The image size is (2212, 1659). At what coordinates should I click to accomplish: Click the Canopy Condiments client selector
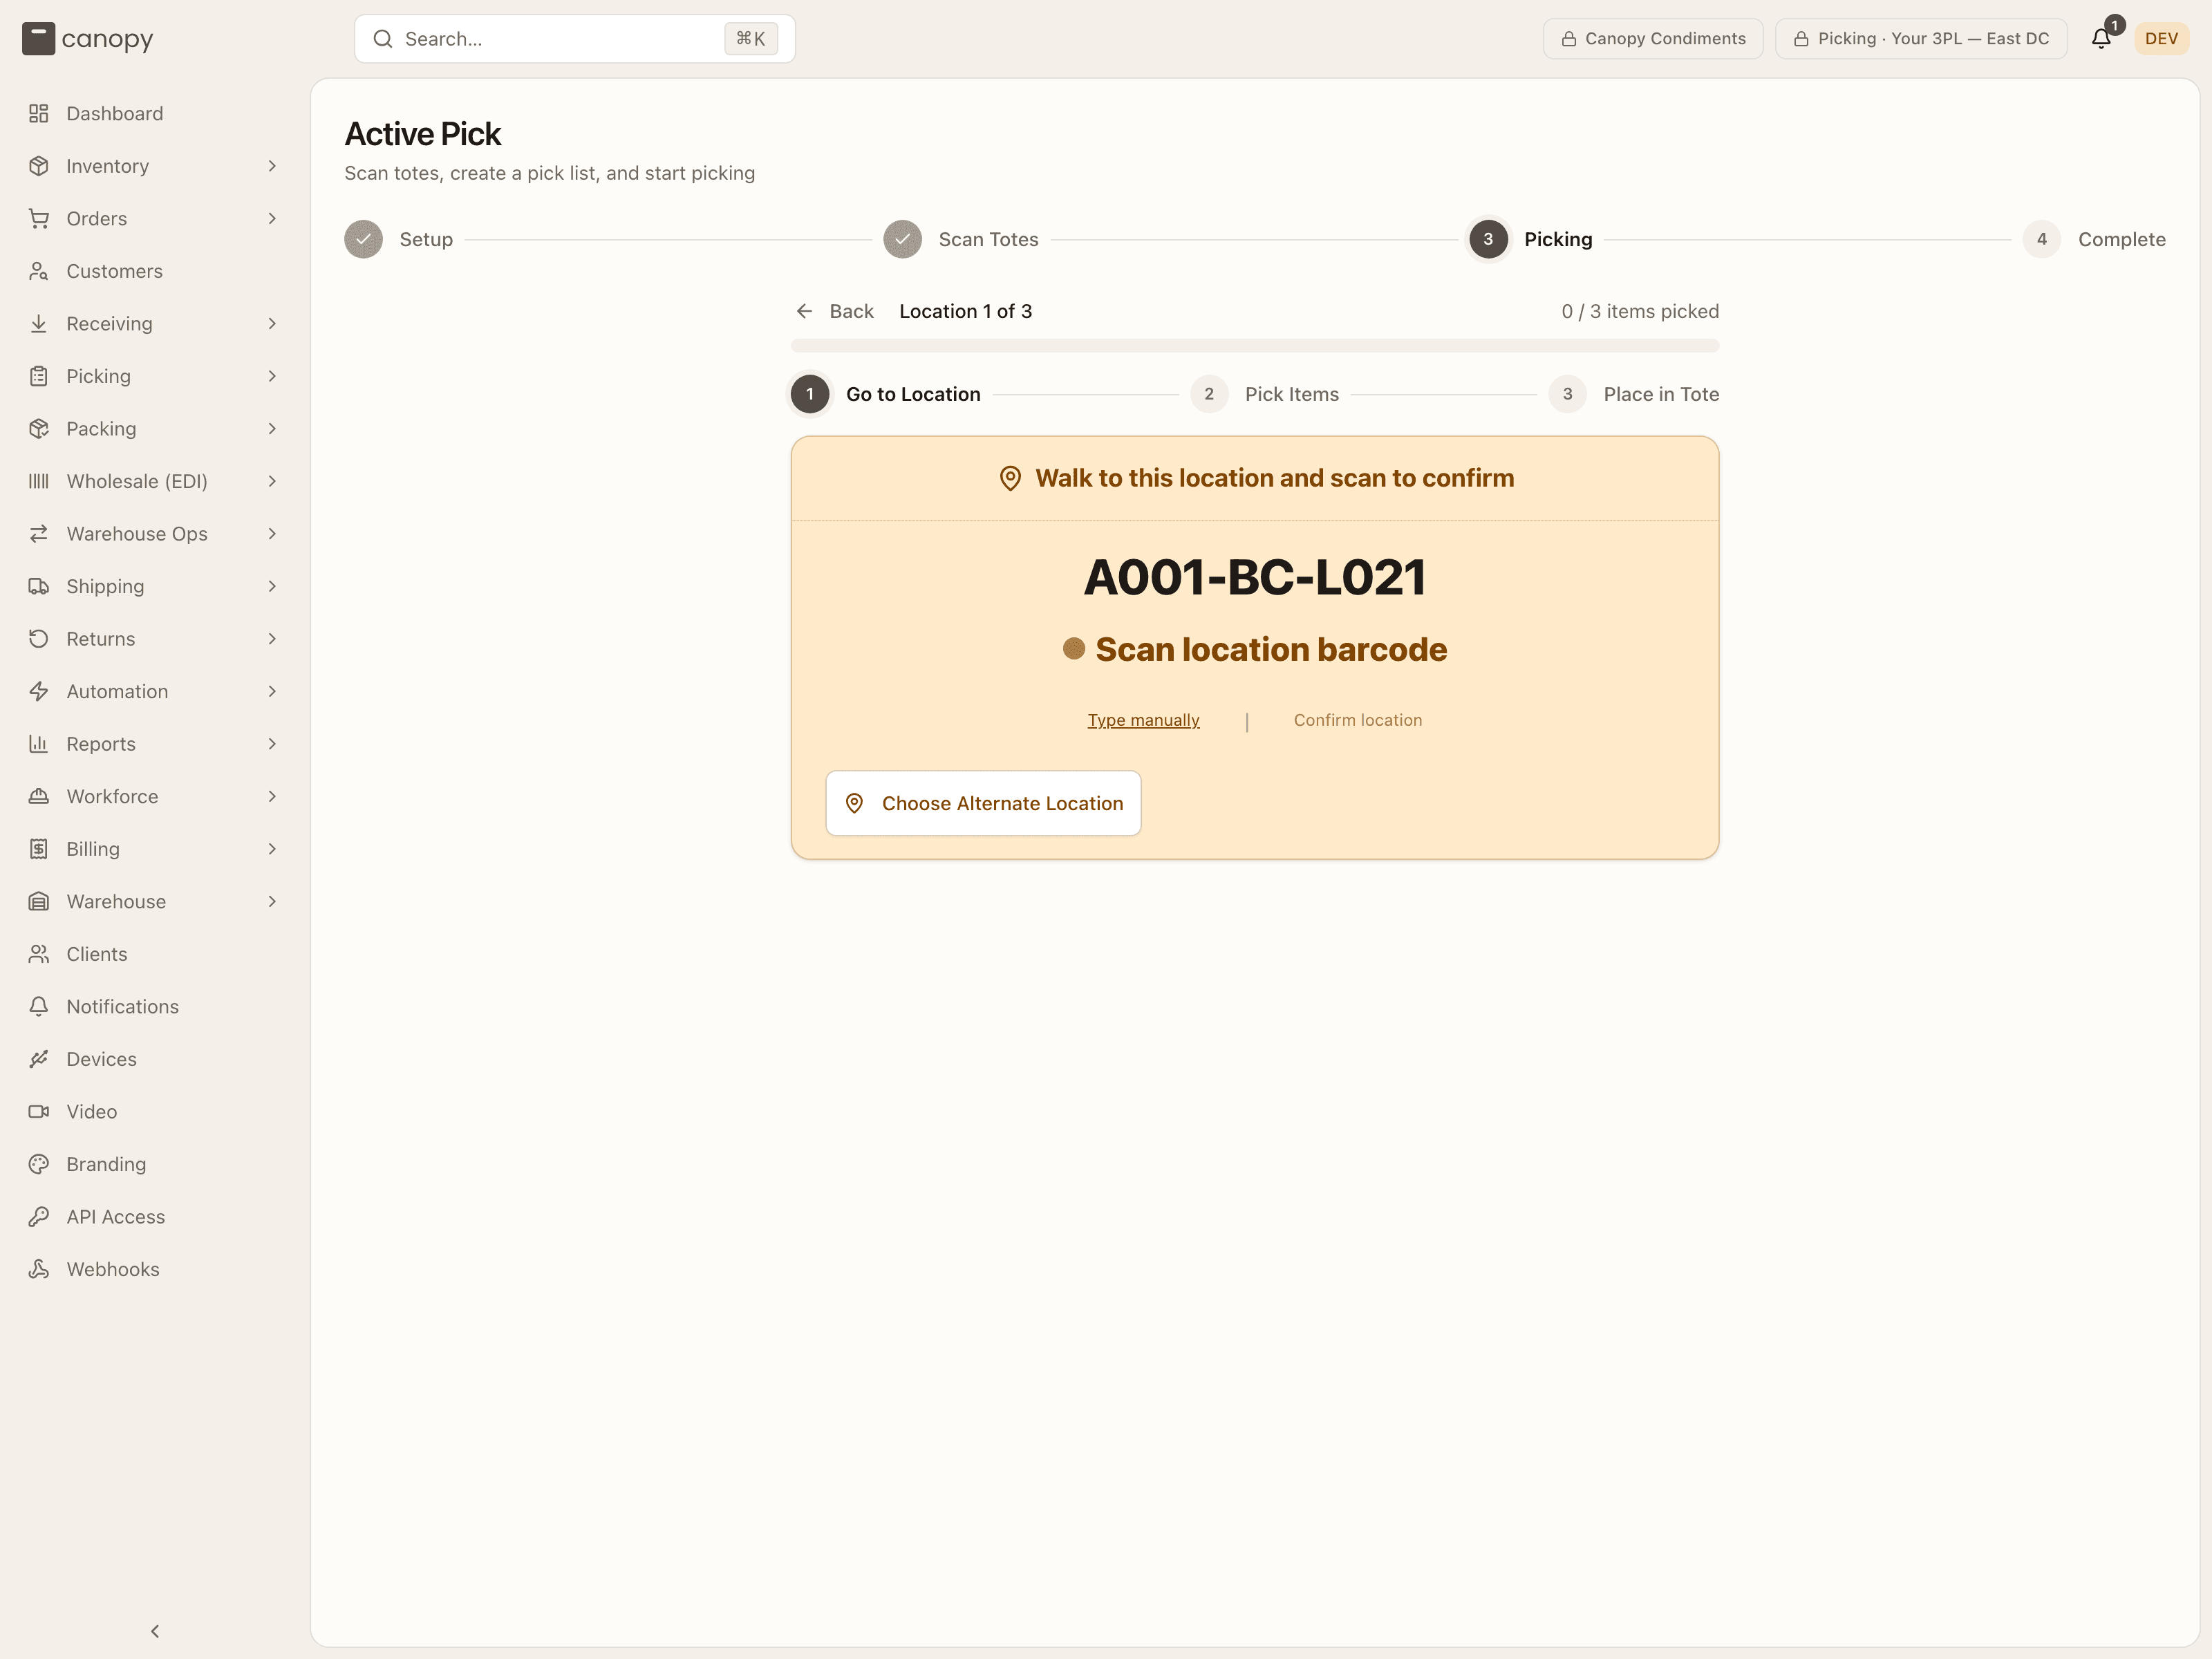pyautogui.click(x=1653, y=39)
